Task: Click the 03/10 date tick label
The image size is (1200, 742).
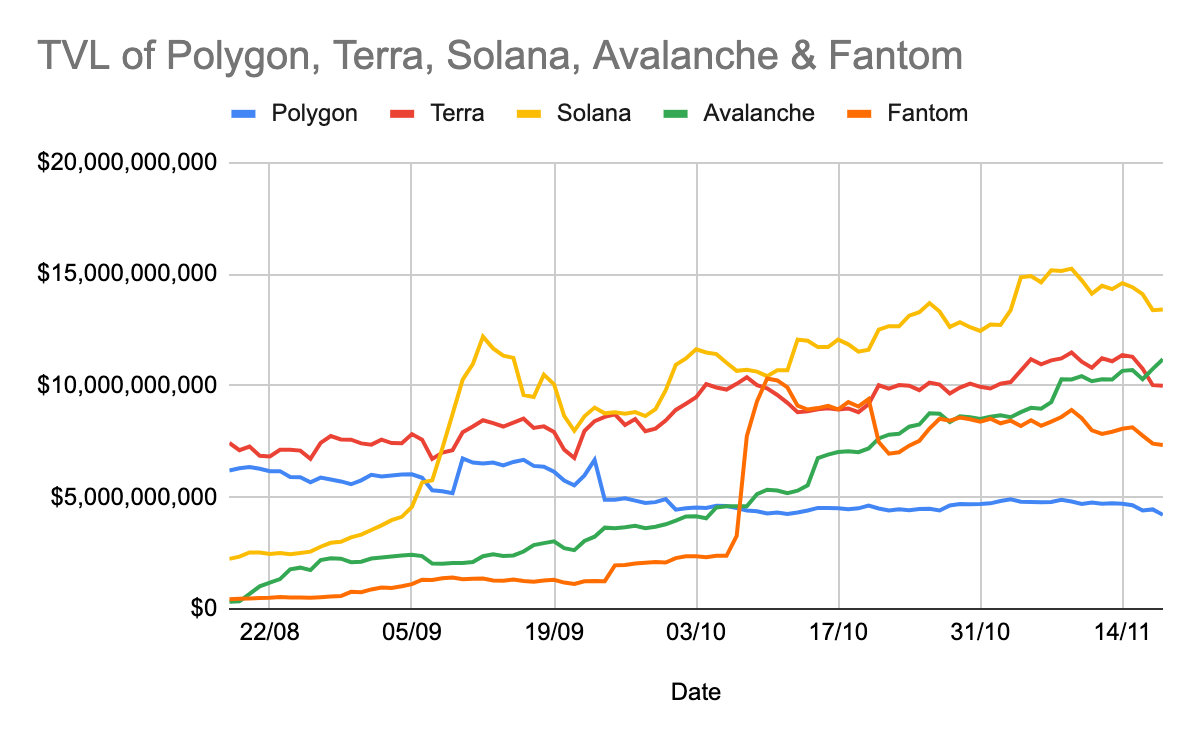Action: pos(696,635)
